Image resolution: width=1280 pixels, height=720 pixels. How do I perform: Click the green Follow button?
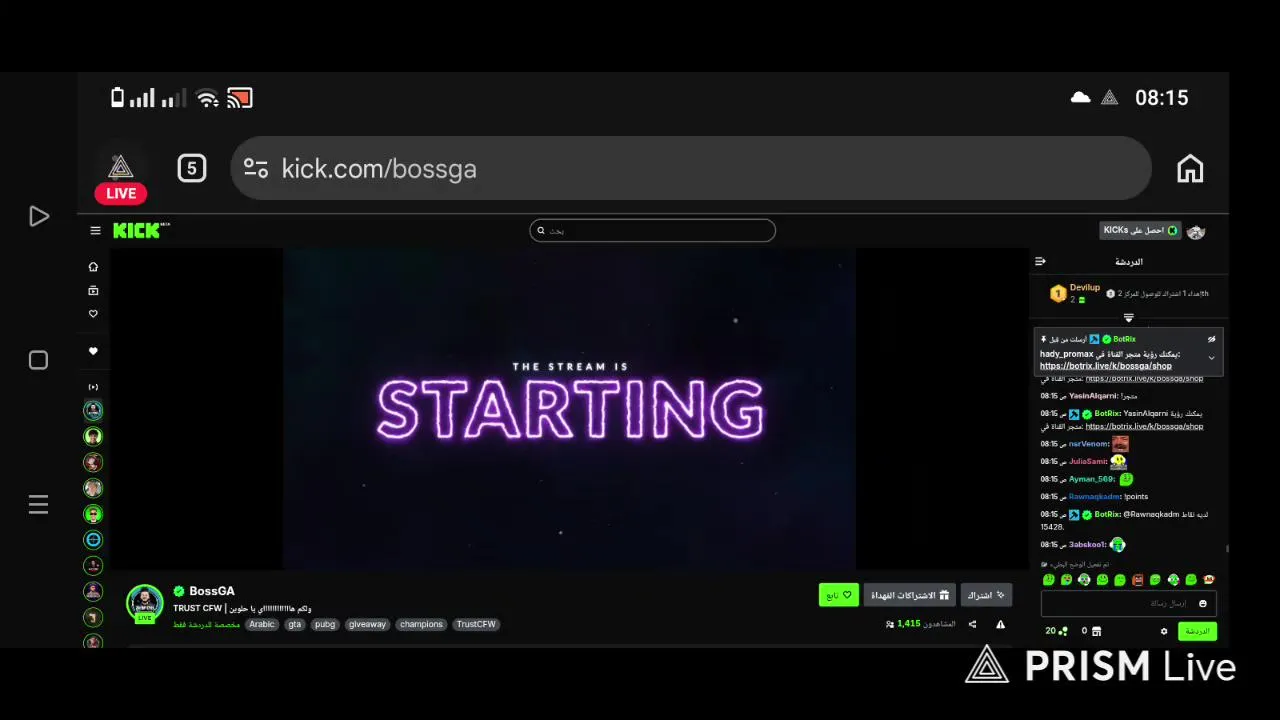coord(838,595)
